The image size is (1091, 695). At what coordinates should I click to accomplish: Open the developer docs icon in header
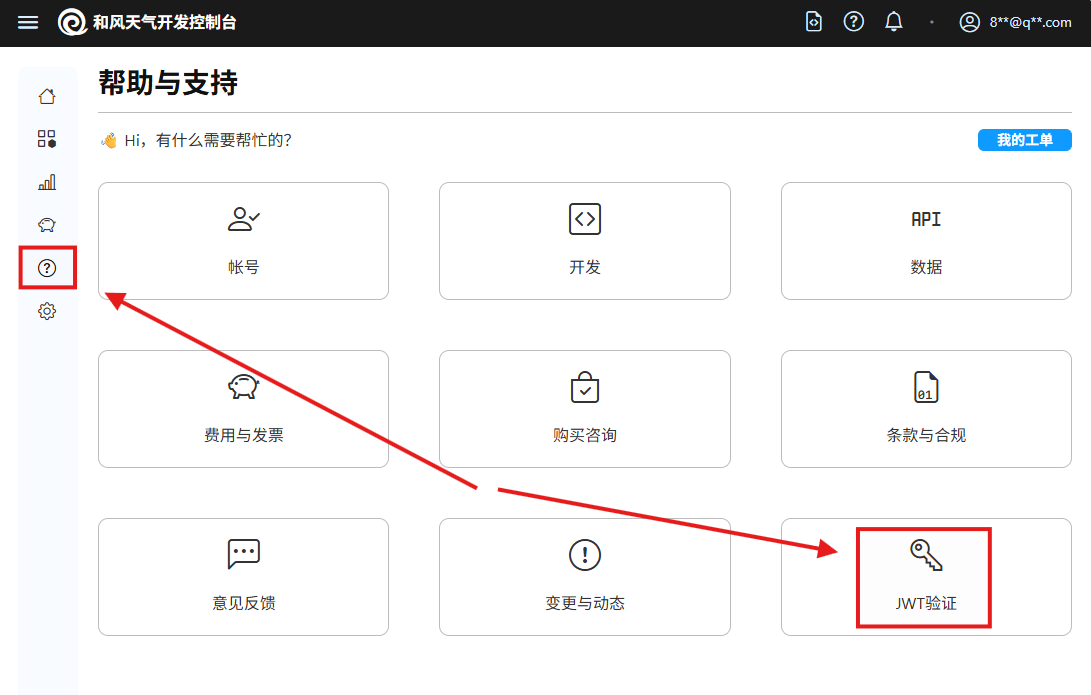814,22
